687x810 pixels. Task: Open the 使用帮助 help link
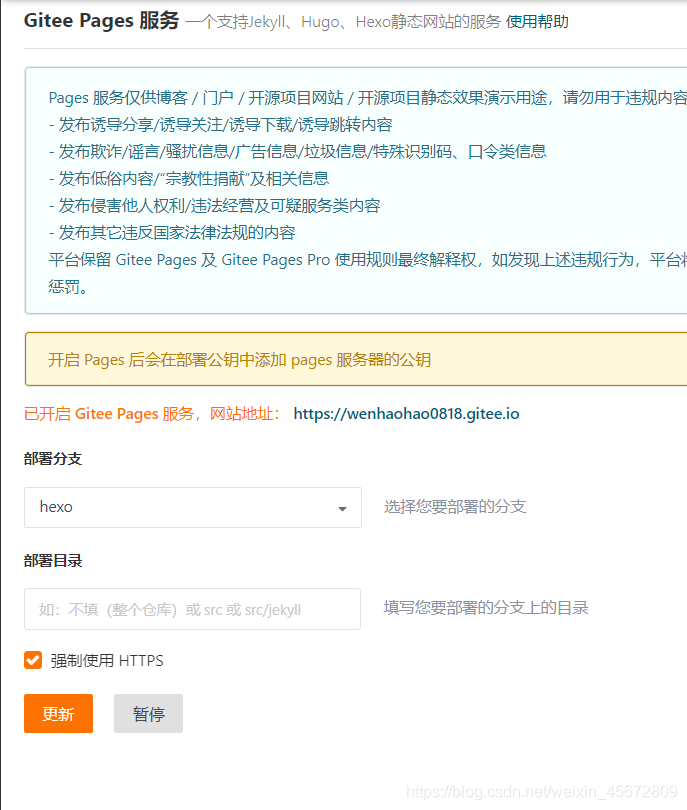(x=537, y=22)
